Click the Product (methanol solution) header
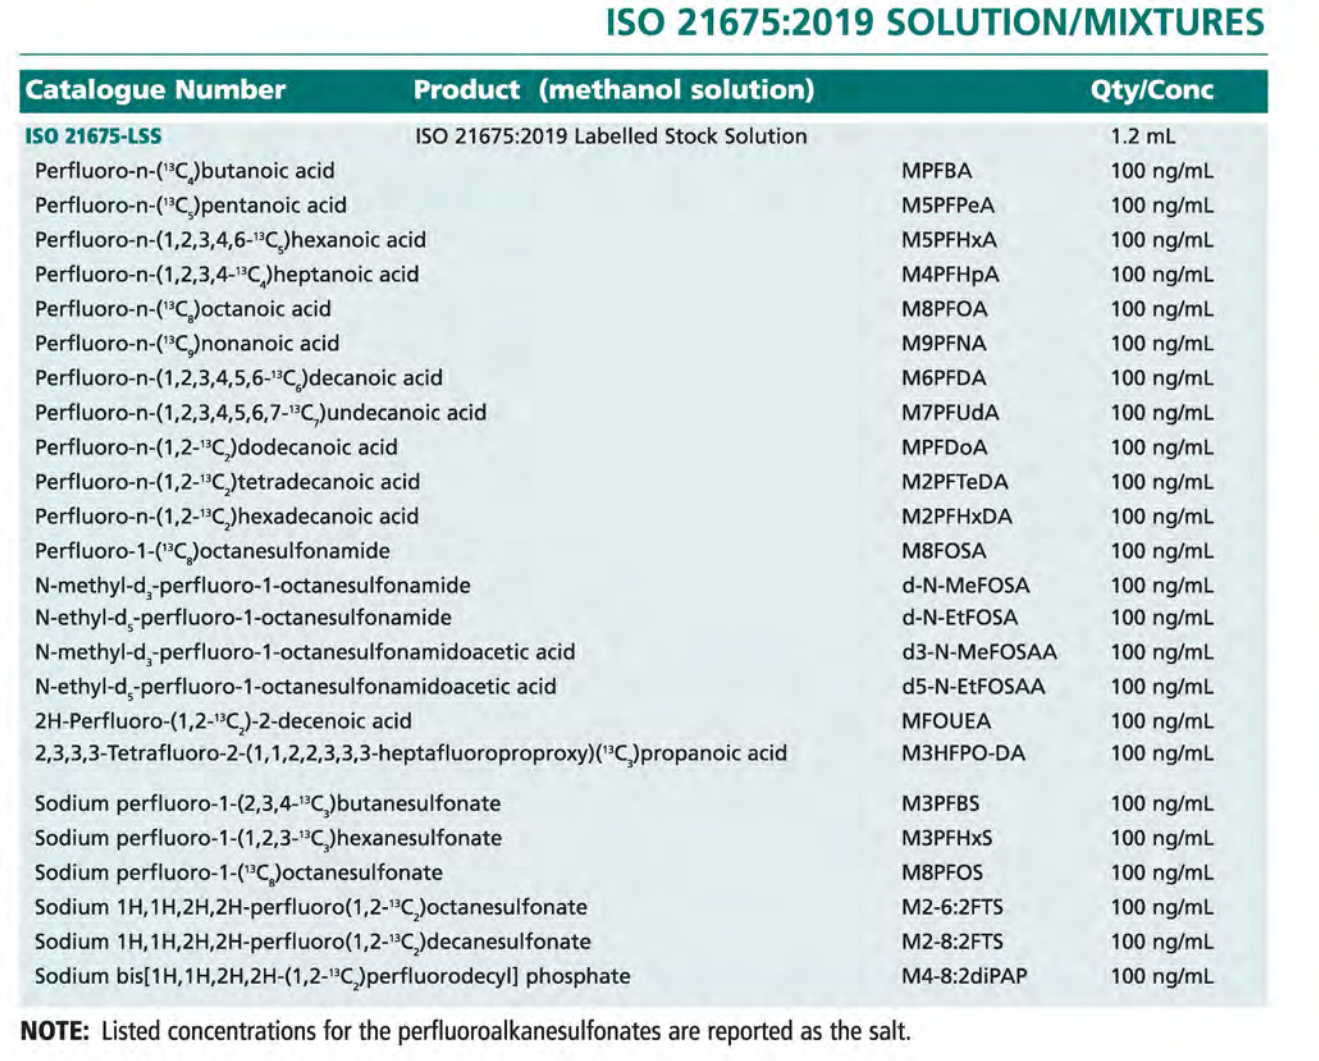1319x1061 pixels. (x=614, y=90)
